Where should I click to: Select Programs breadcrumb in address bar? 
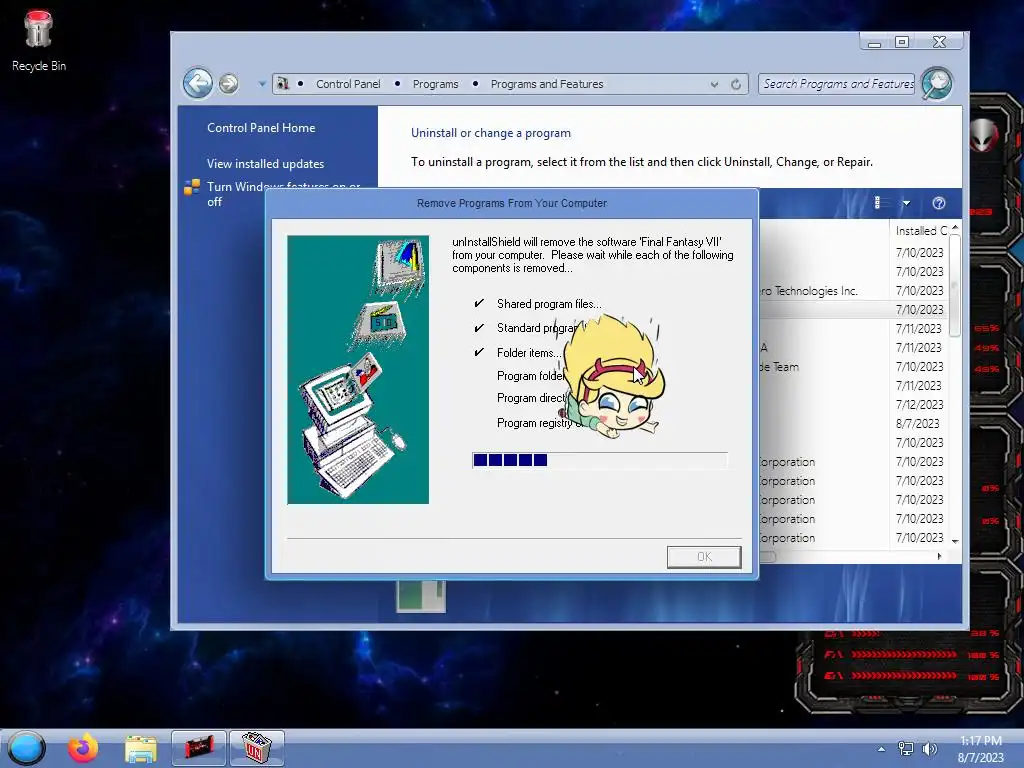pyautogui.click(x=435, y=84)
